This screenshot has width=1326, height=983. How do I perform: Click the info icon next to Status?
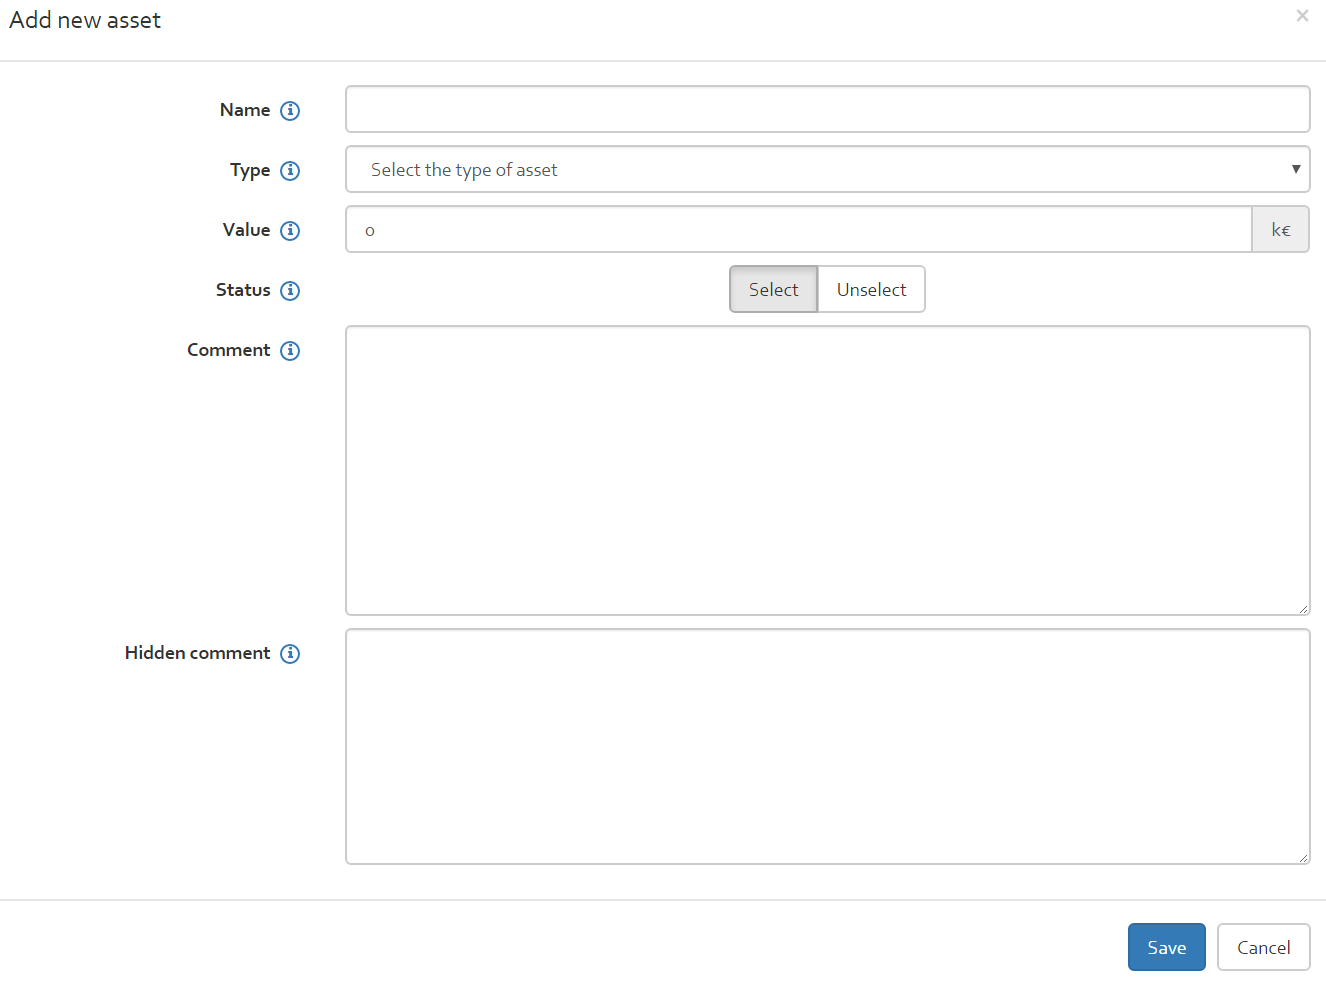[290, 290]
